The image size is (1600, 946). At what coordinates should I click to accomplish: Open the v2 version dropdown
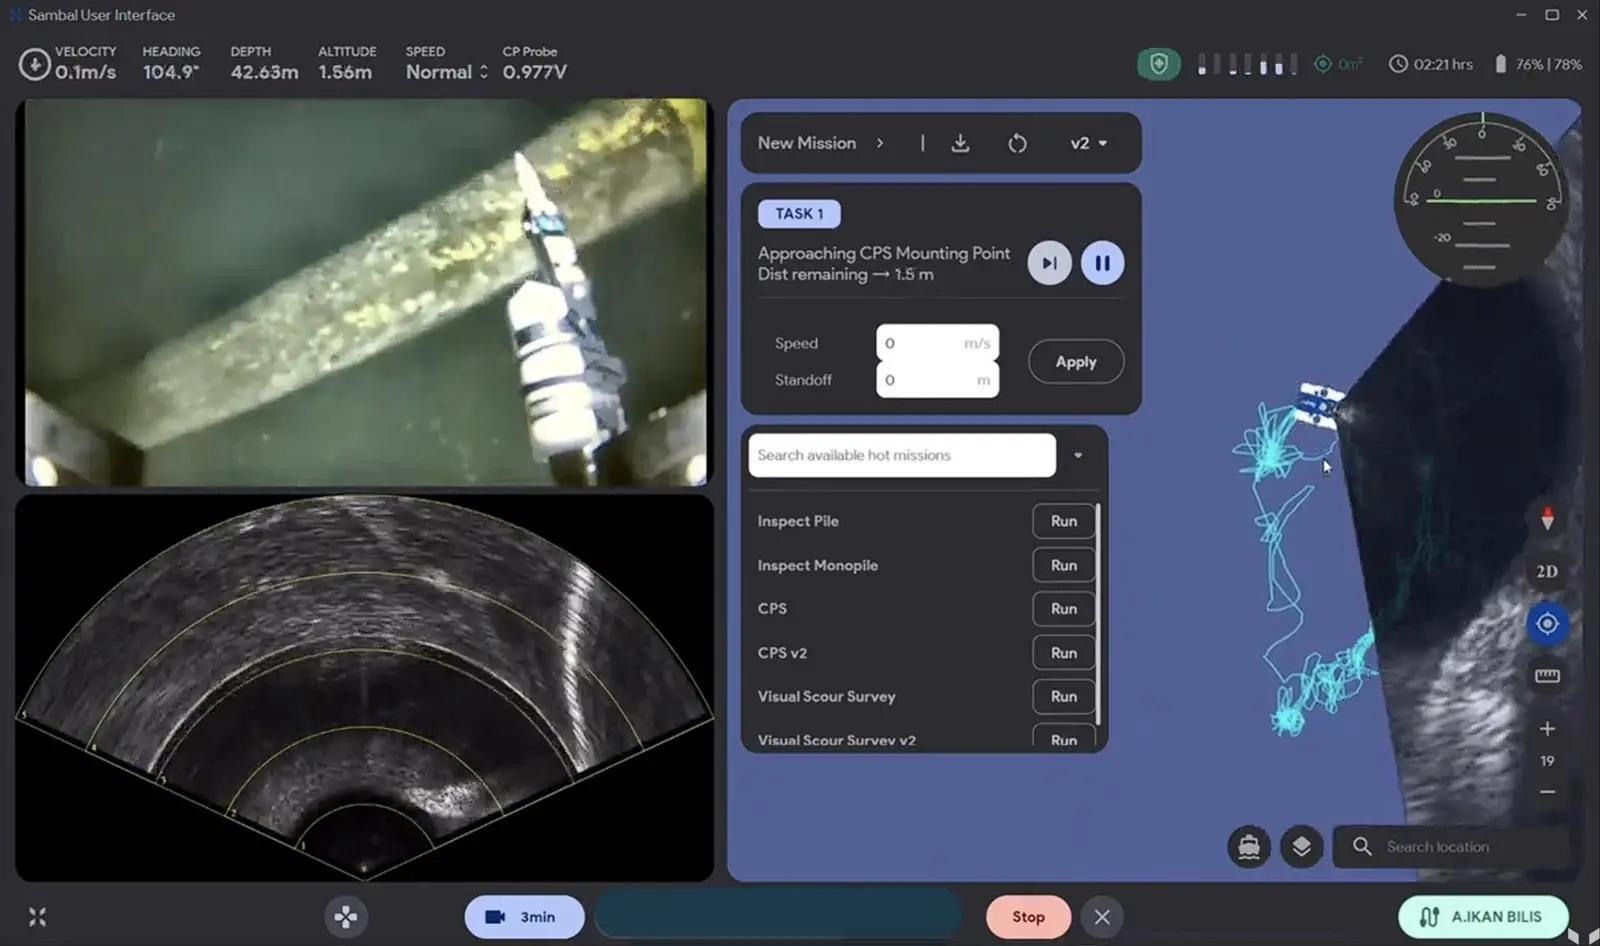click(x=1089, y=143)
